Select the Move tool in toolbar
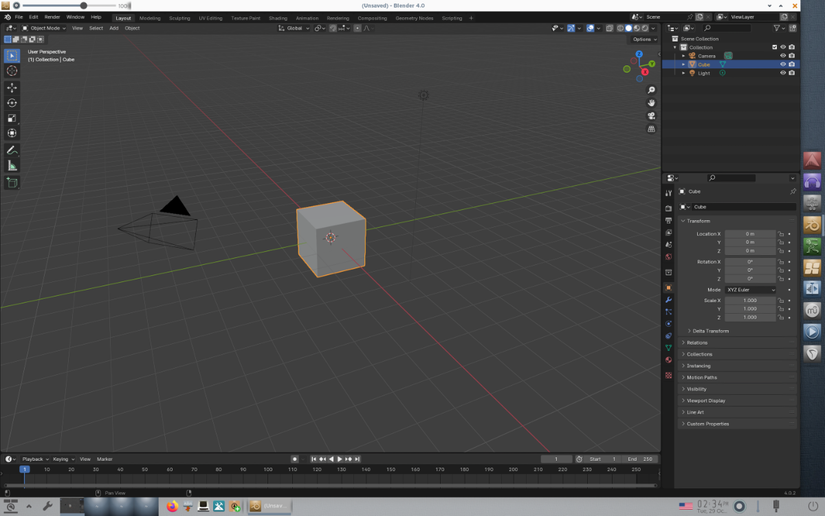Viewport: 825px width, 516px height. point(12,88)
